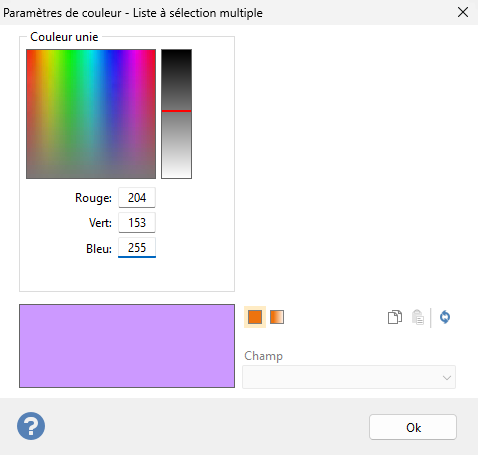
Task: Select the Vert value field
Action: [x=137, y=223]
